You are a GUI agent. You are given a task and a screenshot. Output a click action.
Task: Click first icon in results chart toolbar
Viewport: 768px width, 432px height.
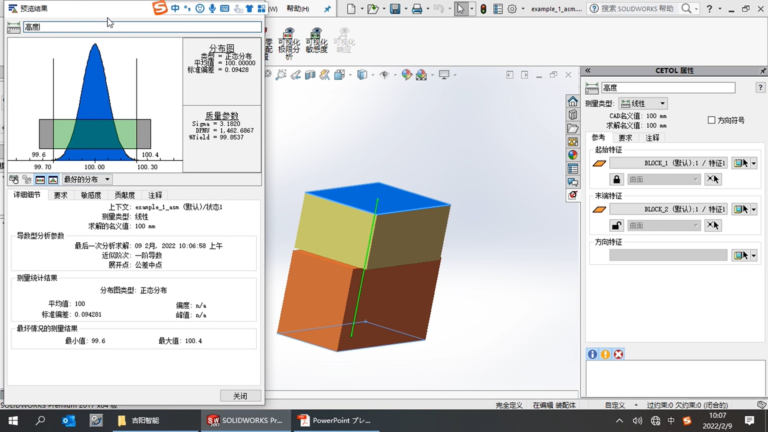pos(14,180)
